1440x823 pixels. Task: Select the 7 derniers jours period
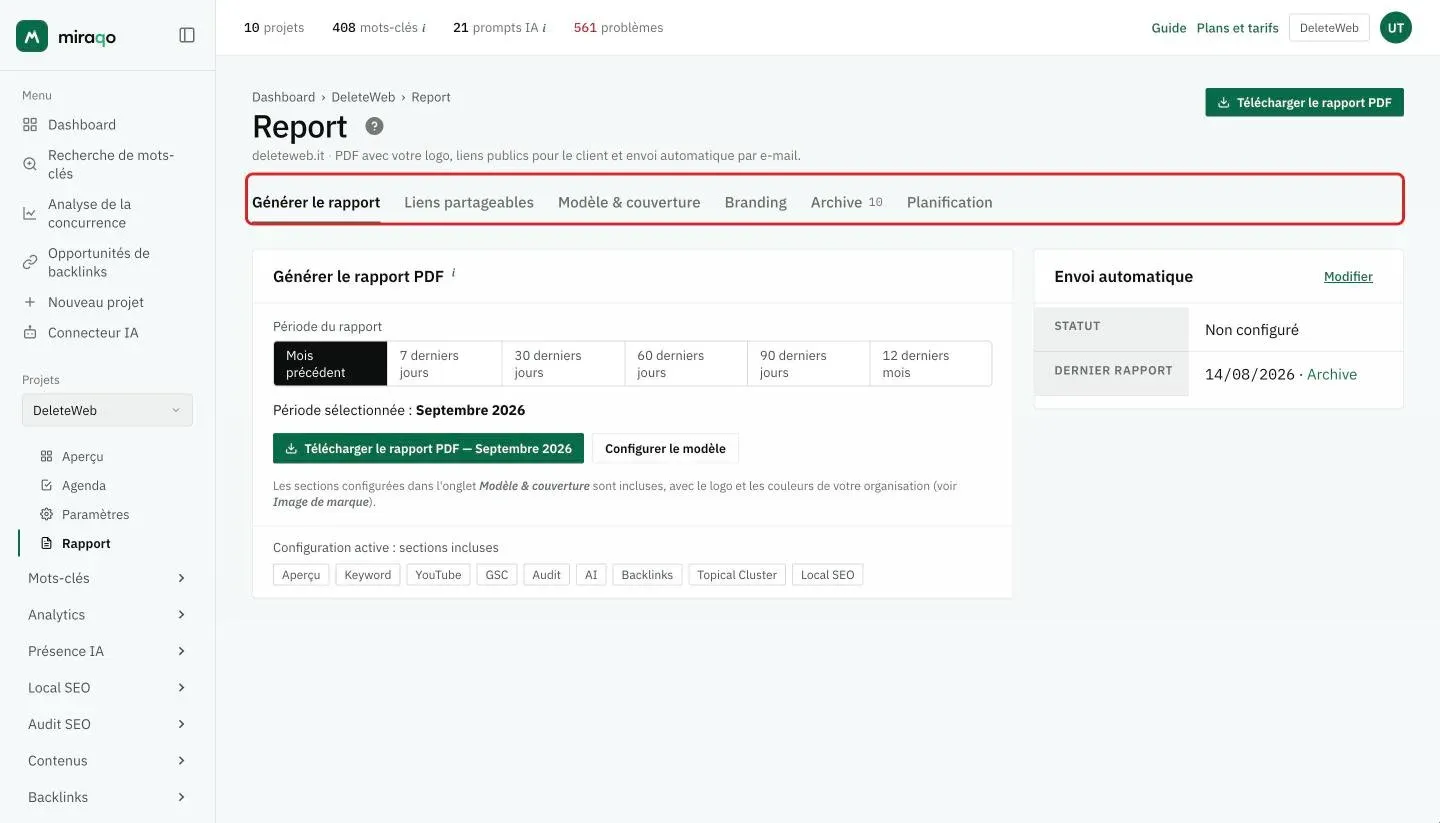444,364
